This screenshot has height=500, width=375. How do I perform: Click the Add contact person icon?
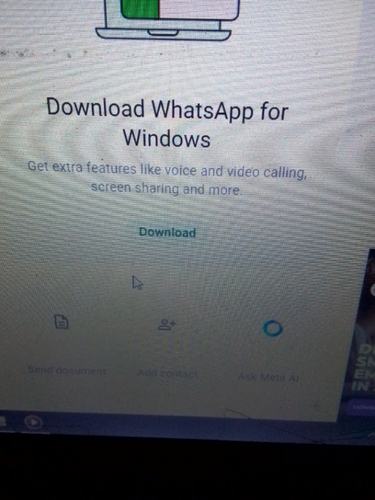pyautogui.click(x=167, y=324)
